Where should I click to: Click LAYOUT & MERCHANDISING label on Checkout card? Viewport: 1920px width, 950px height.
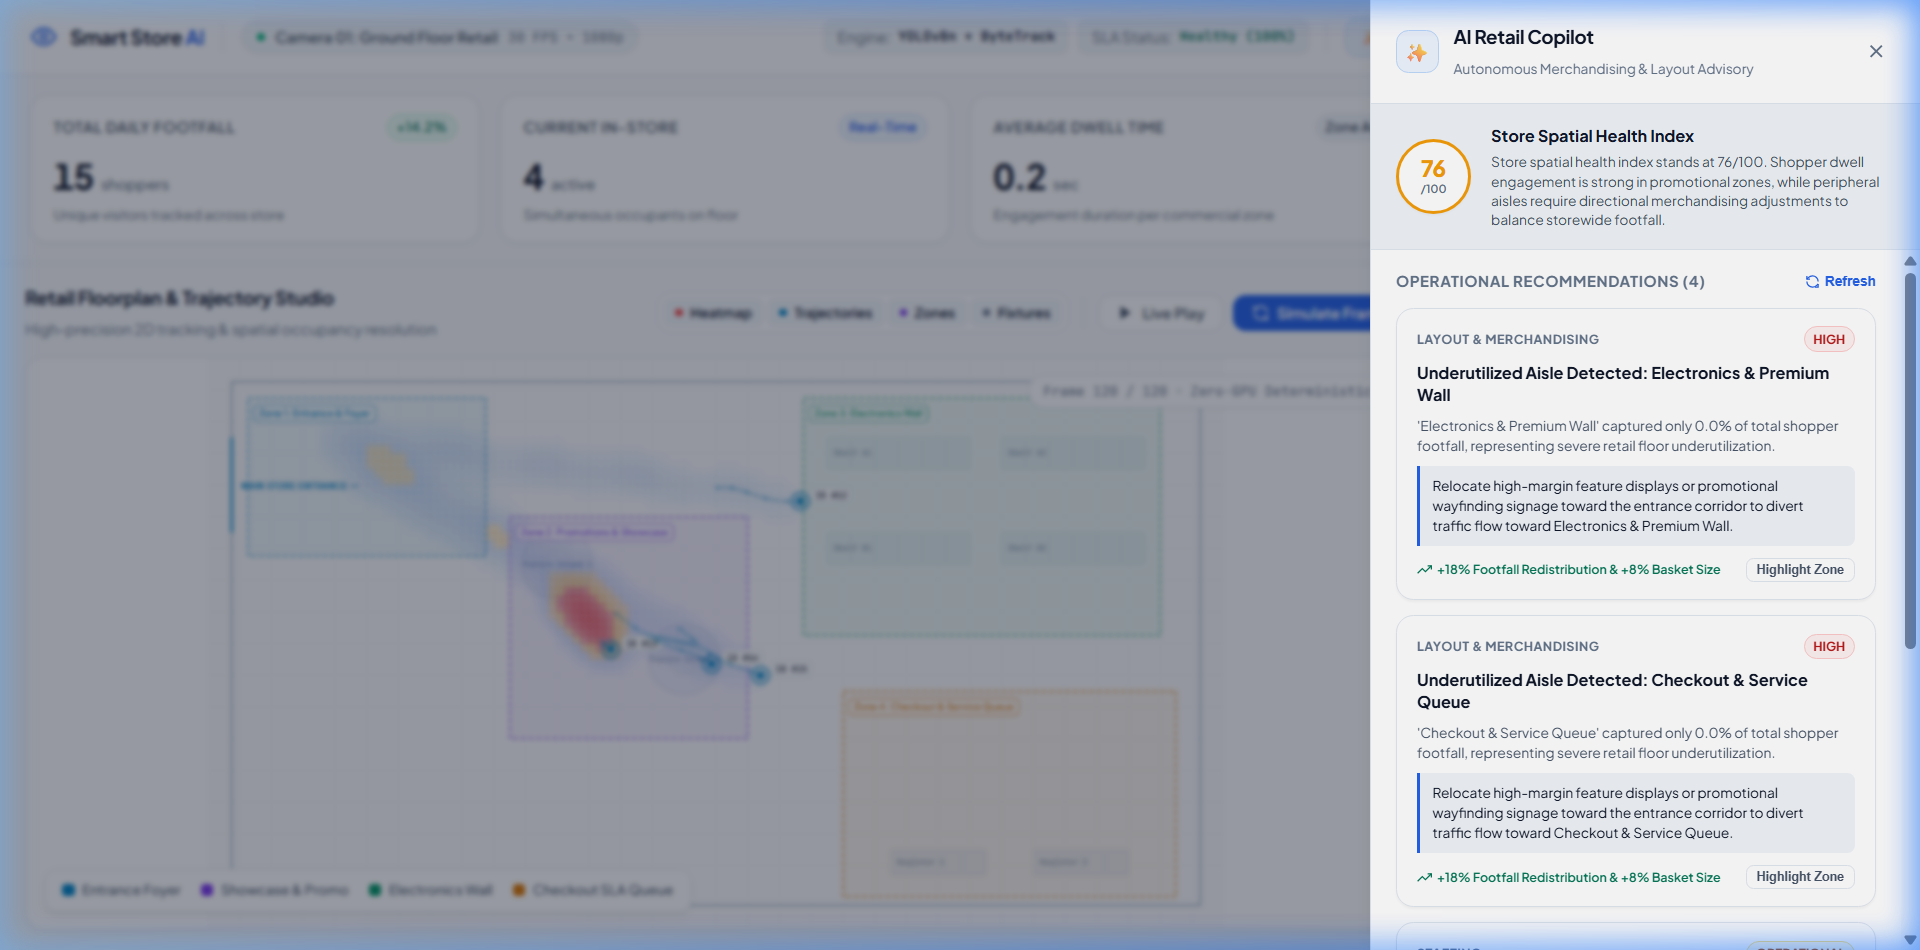[1508, 646]
